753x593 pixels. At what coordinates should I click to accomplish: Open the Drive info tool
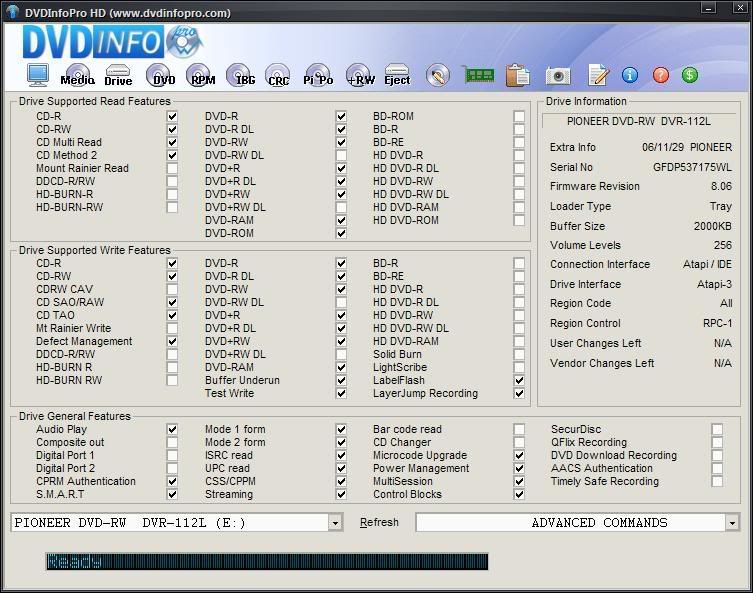pos(118,75)
